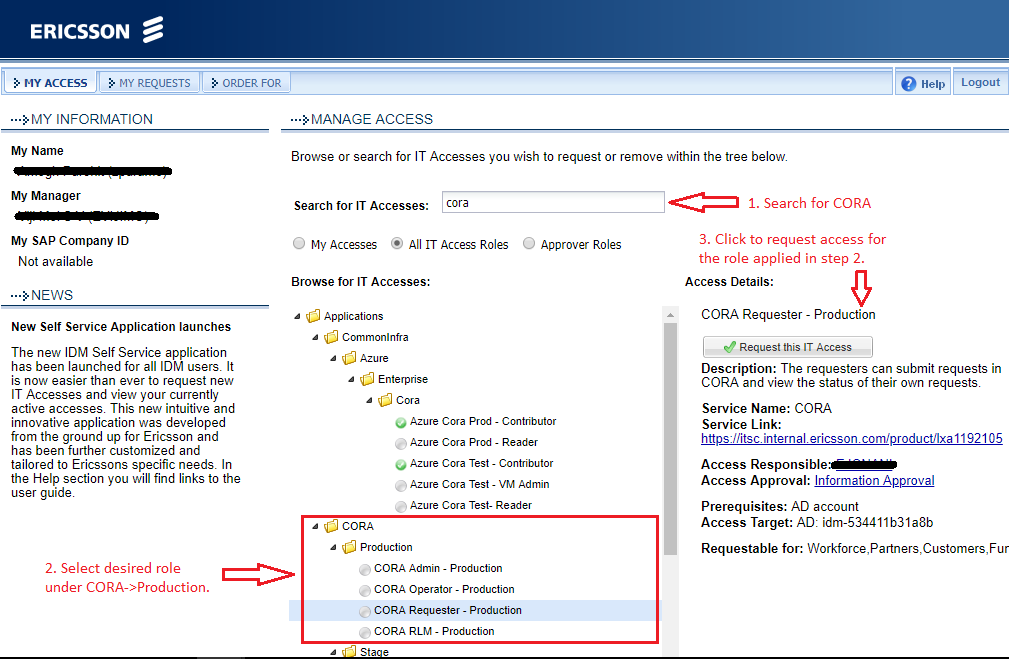Viewport: 1009px width, 660px height.
Task: Click the Applications folder icon
Action: [313, 316]
